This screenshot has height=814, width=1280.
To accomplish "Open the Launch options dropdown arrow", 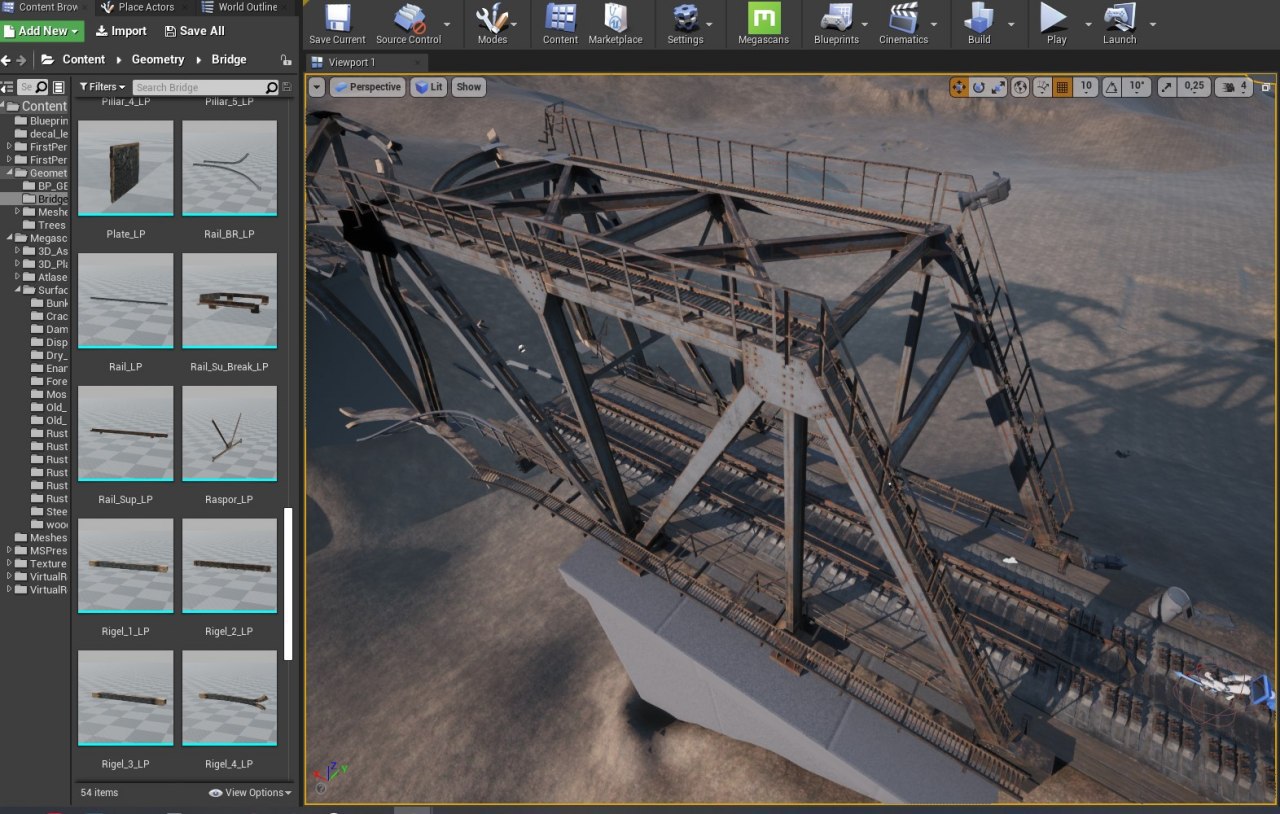I will (1152, 23).
